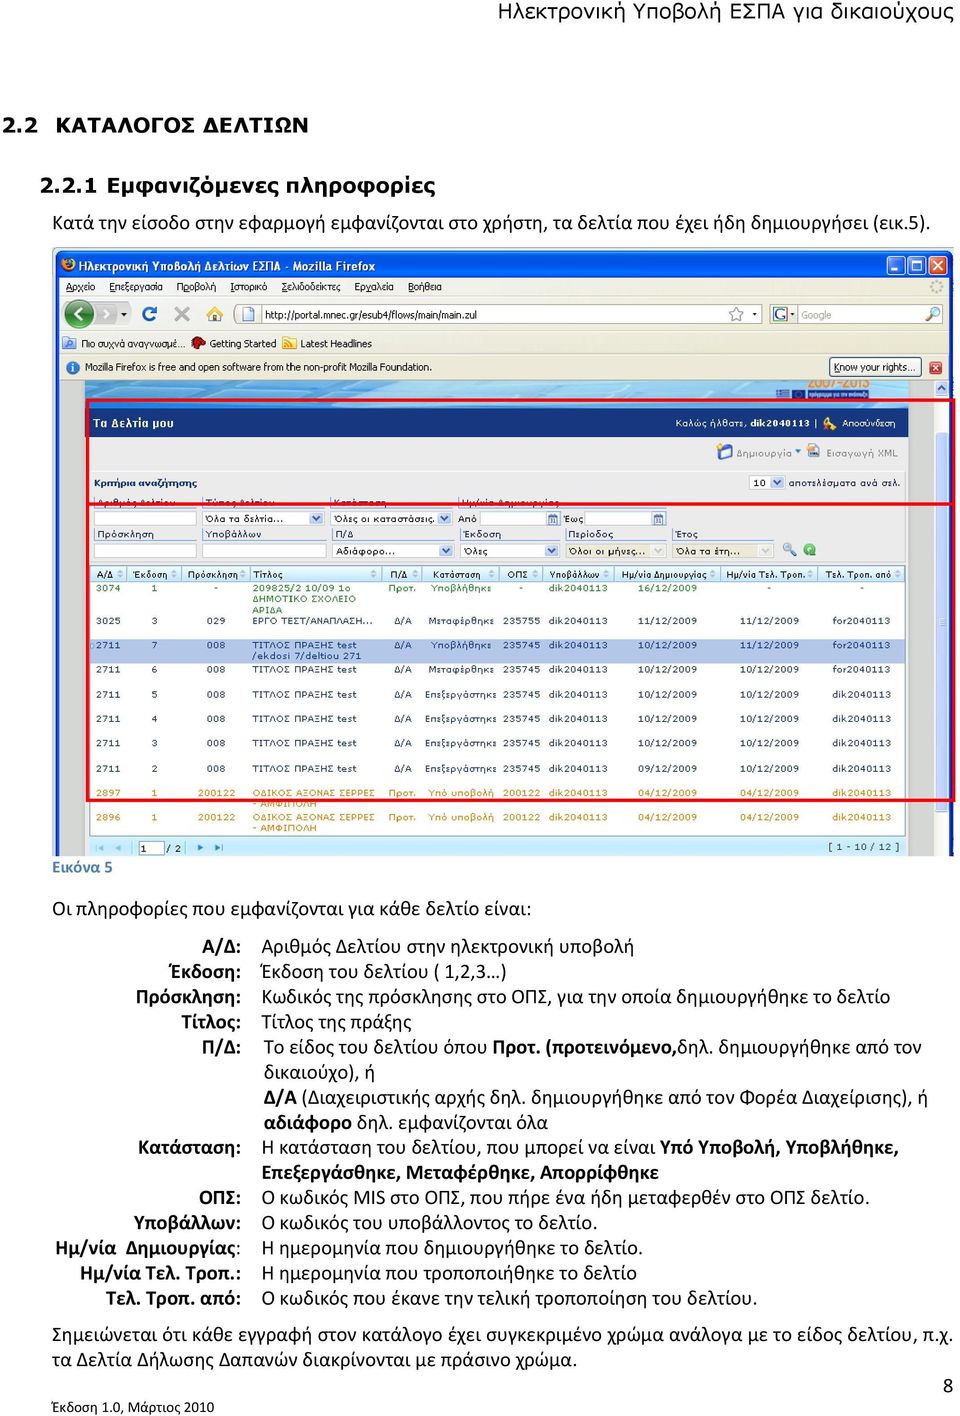Image resolution: width=960 pixels, height=1416 pixels.
Task: Open the 'Όλα τα δελτία...' type dropdown
Action: 263,519
